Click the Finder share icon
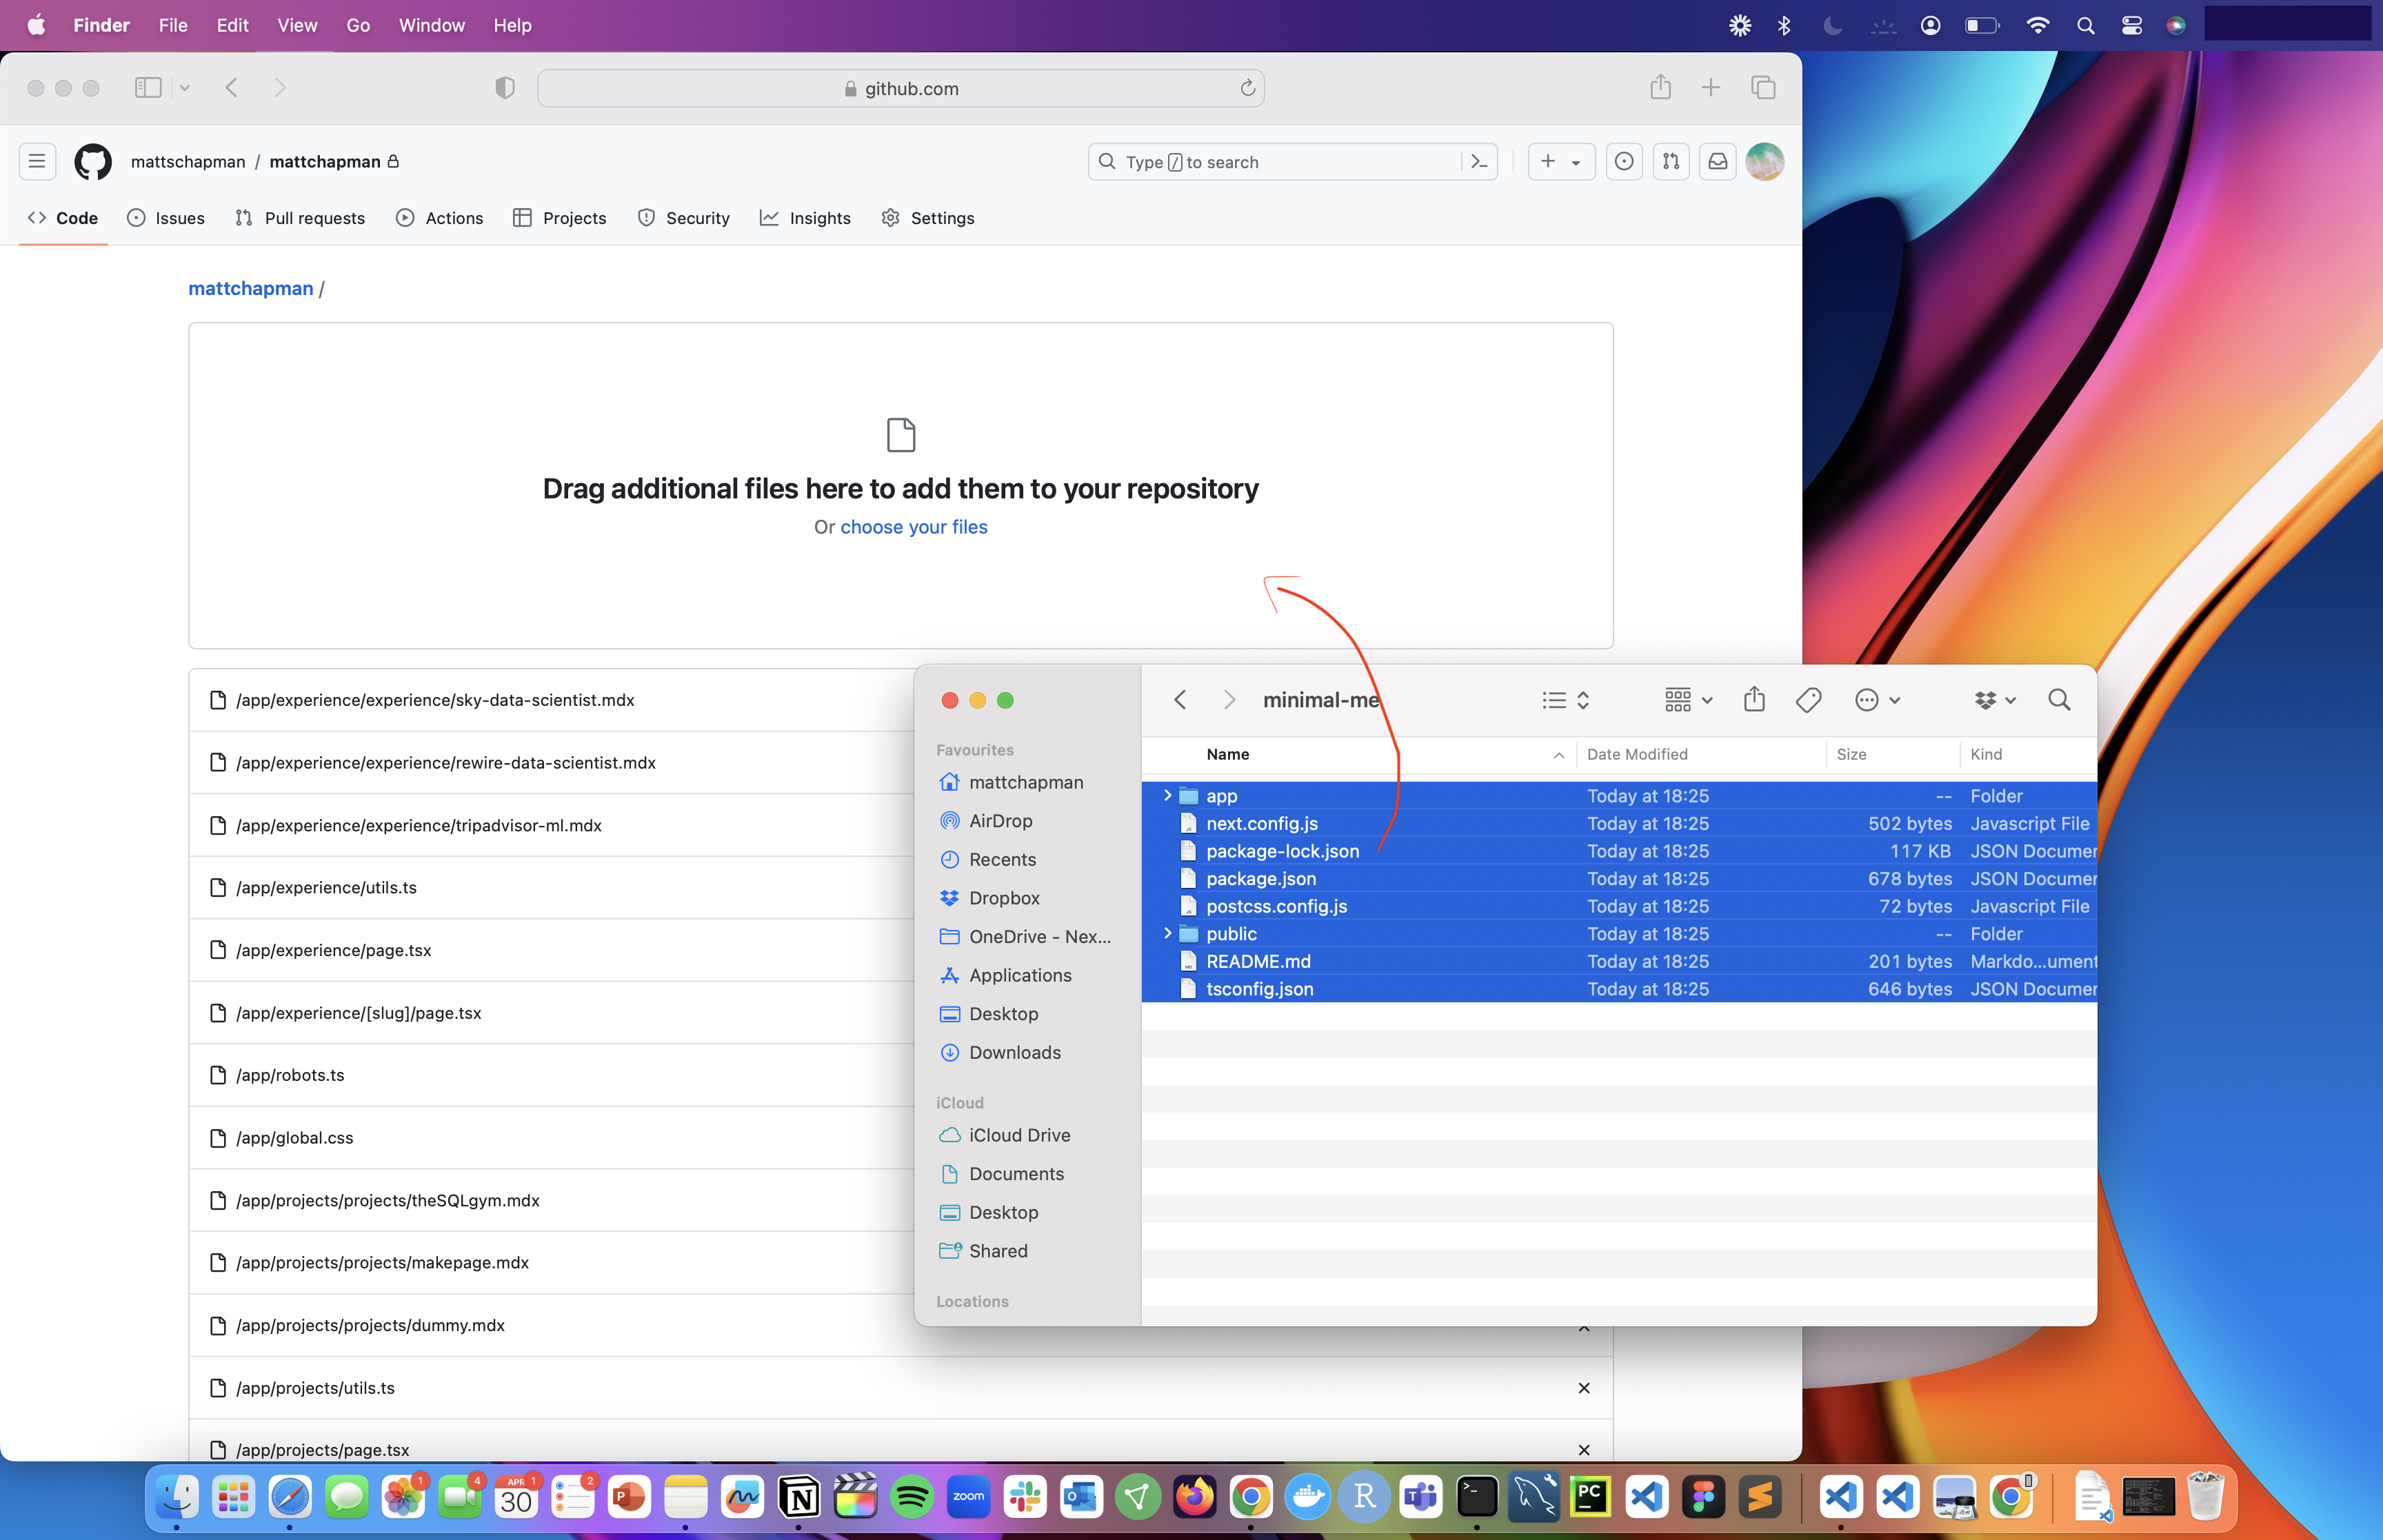Screen dimensions: 2383x1540 click(x=1754, y=700)
